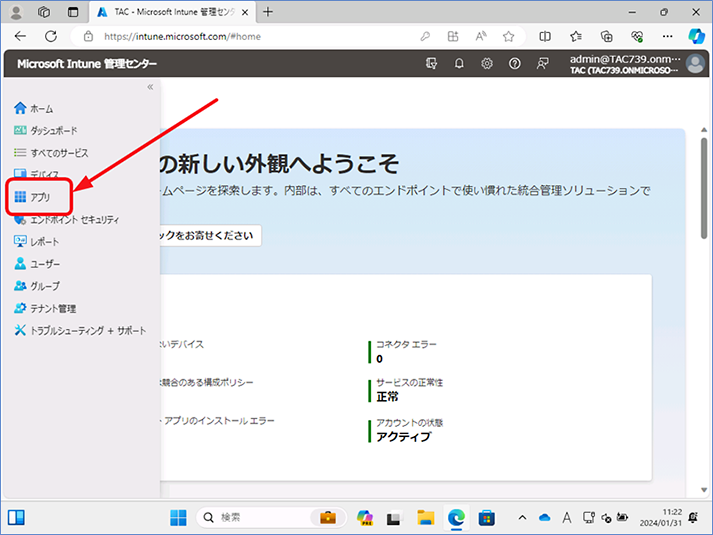This screenshot has height=535, width=713.
Task: Open the Intune notifications bell
Action: point(459,64)
